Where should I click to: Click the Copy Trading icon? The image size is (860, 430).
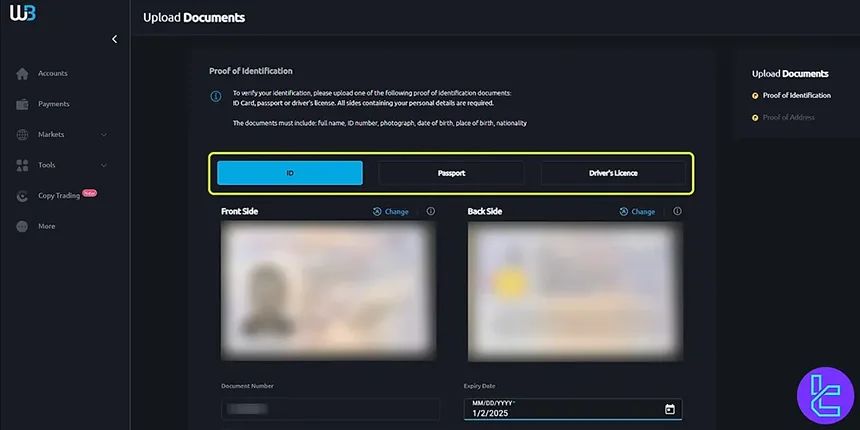click(22, 196)
